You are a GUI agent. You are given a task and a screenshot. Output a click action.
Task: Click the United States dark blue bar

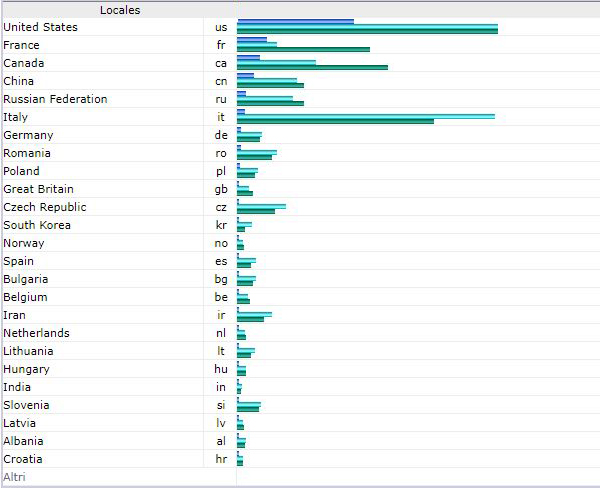pos(295,22)
